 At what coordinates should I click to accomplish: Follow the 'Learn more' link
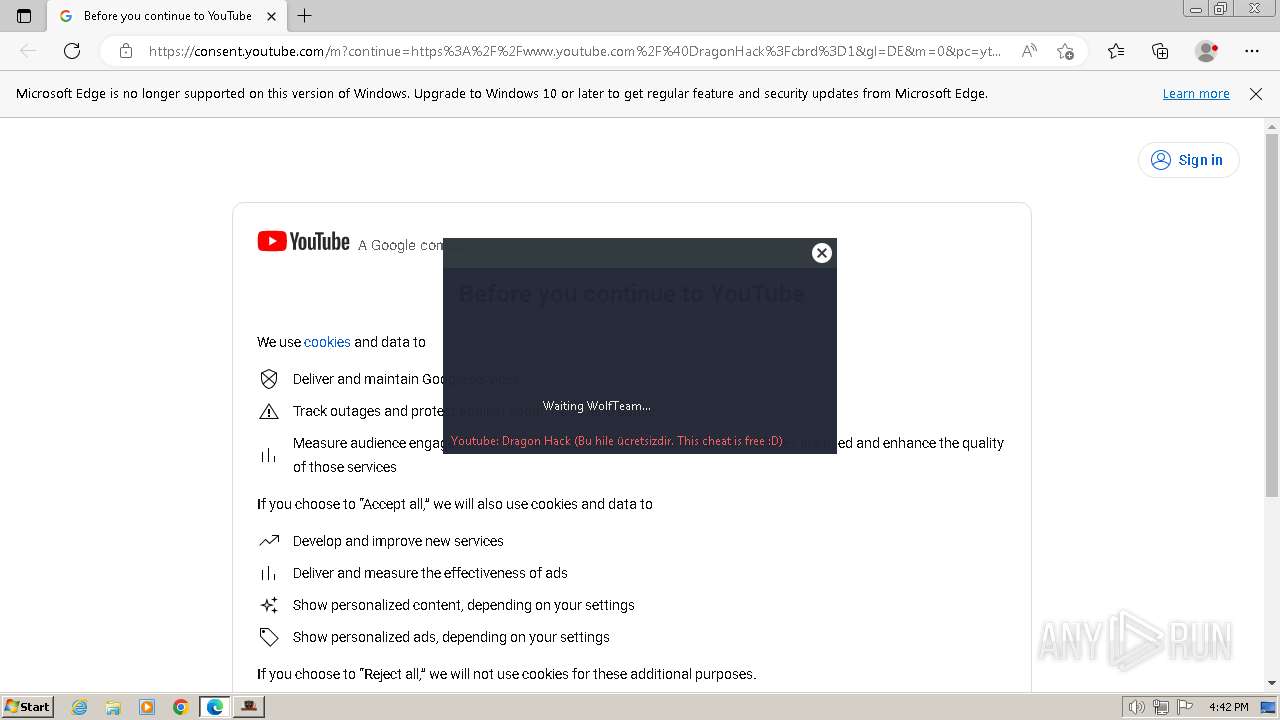[1196, 94]
